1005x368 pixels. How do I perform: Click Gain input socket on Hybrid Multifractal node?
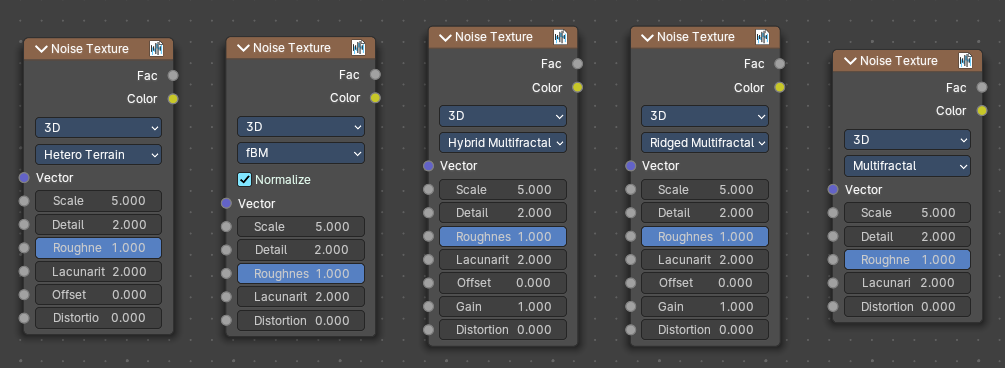click(x=429, y=306)
